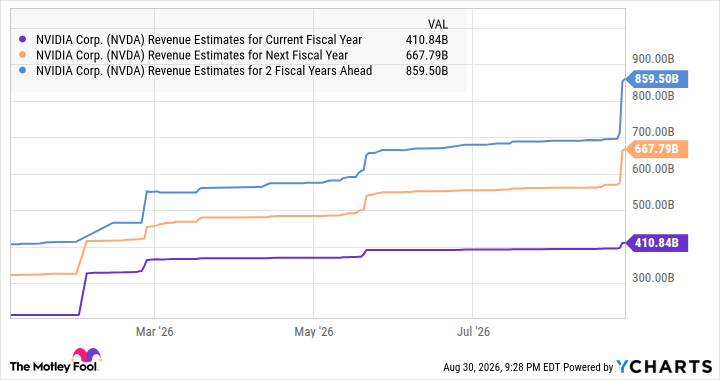720x380 pixels.
Task: Click the Motley Fool jester hat icon
Action: click(x=86, y=355)
